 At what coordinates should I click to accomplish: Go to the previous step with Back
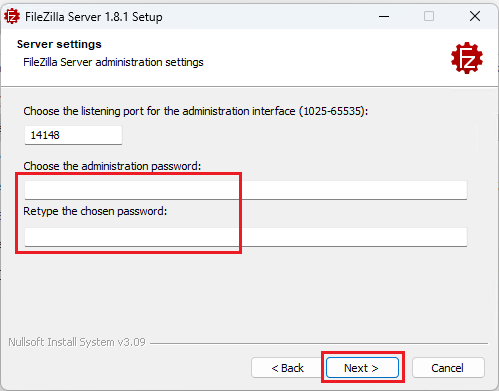(x=287, y=368)
